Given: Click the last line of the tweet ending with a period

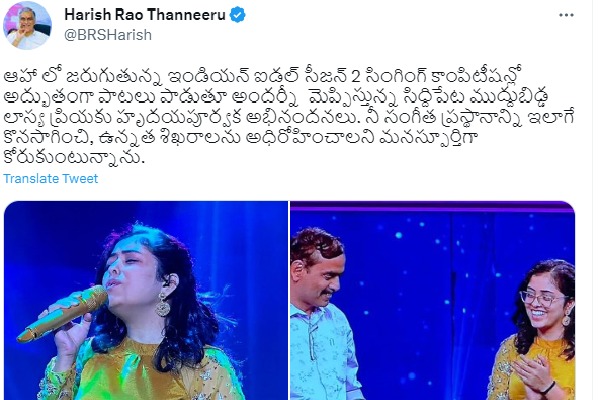Looking at the screenshot, I should tap(74, 157).
